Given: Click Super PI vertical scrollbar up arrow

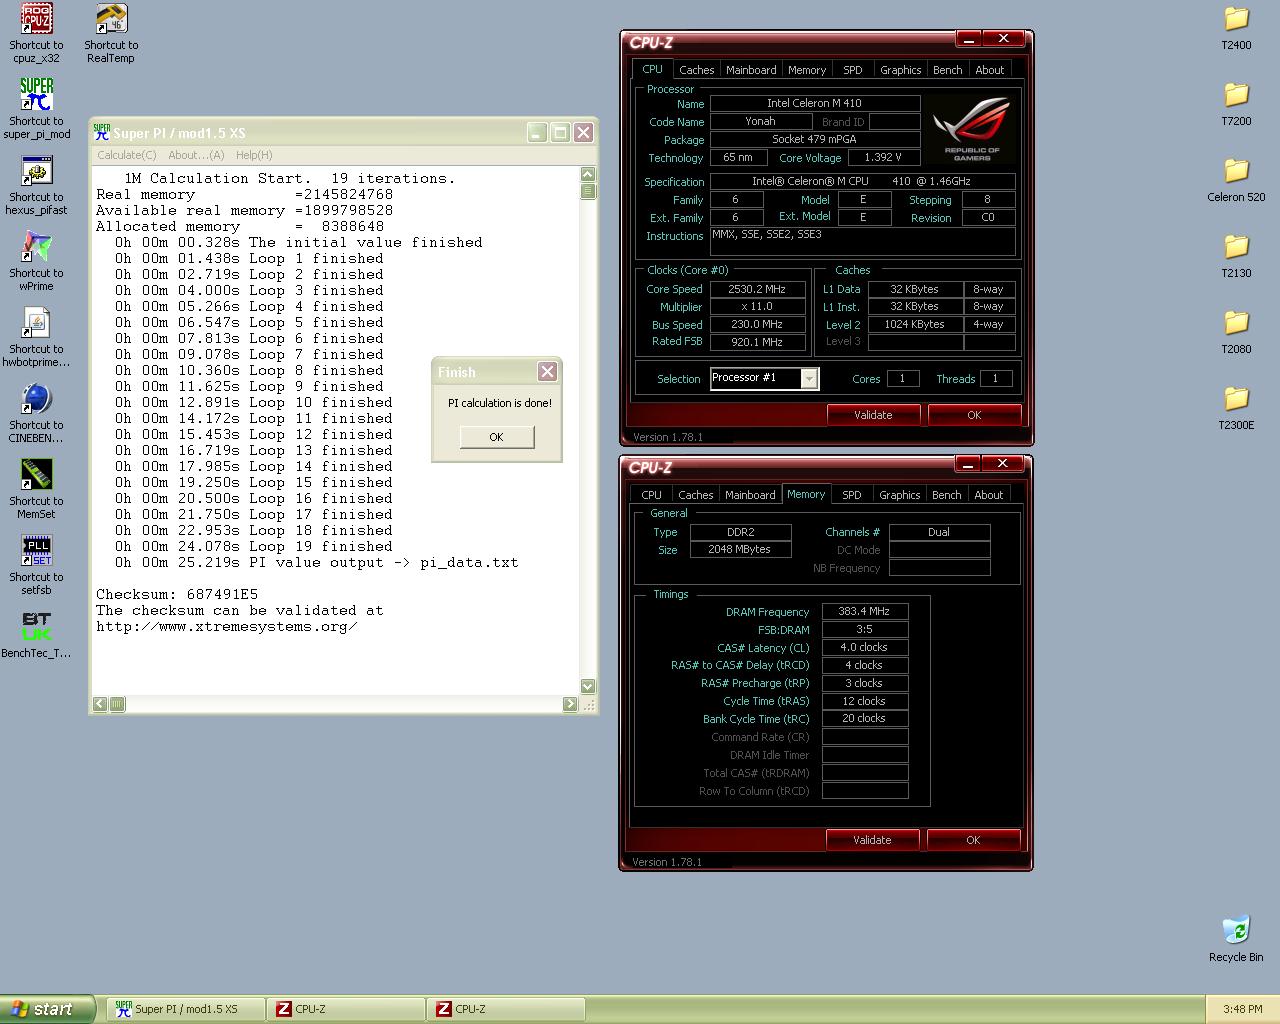Looking at the screenshot, I should (x=588, y=175).
